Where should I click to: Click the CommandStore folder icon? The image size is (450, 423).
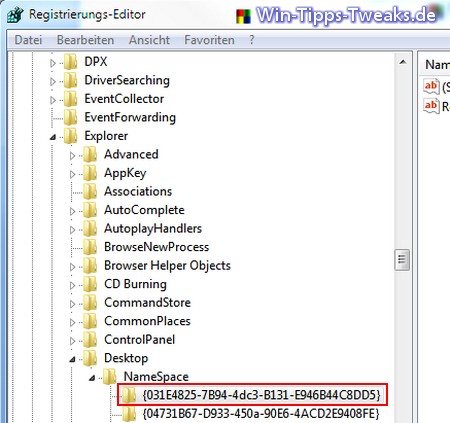click(90, 303)
